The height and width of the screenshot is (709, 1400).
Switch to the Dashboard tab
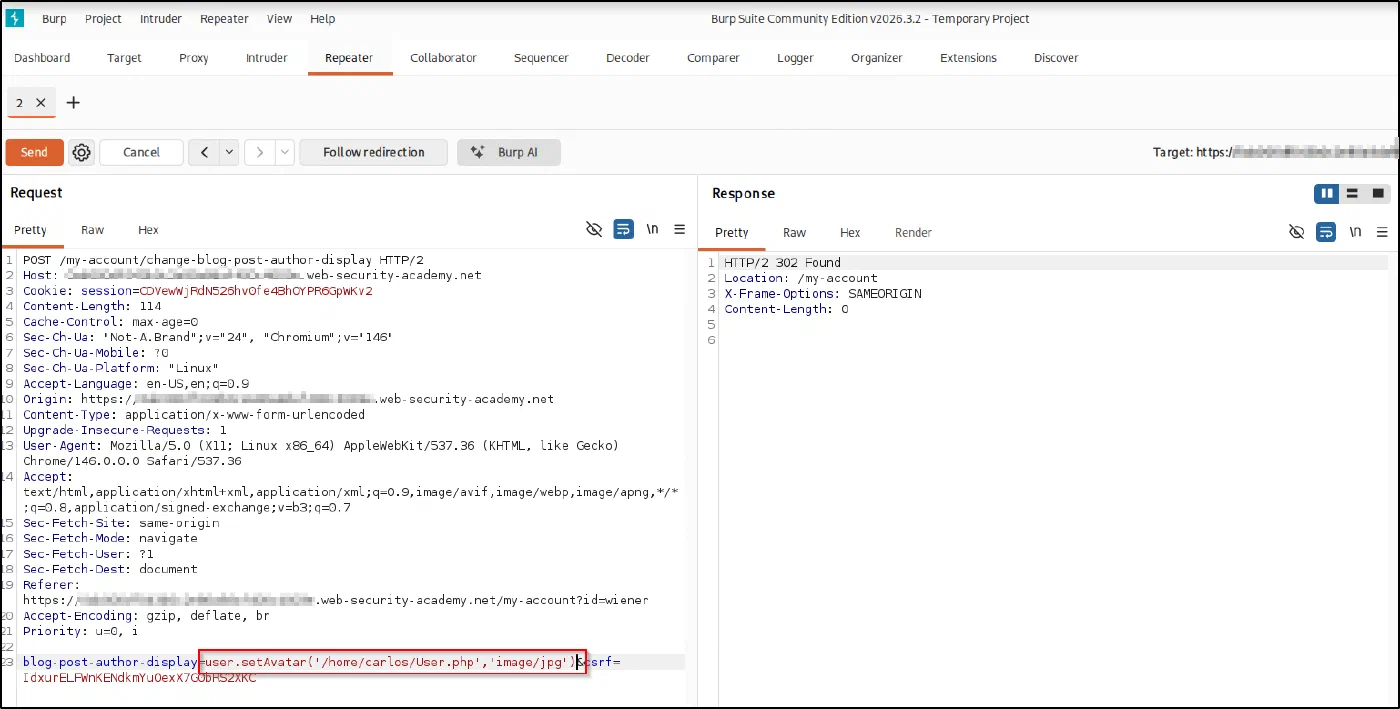click(x=42, y=58)
